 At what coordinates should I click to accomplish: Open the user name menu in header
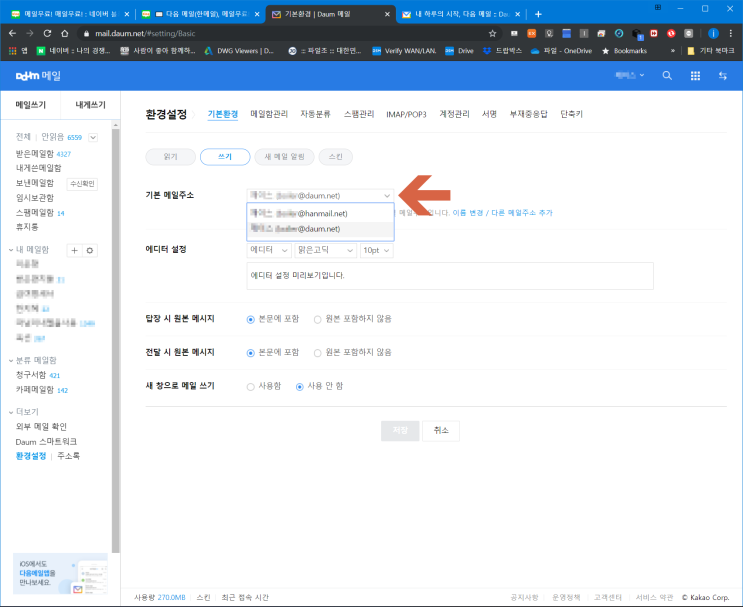pos(629,75)
